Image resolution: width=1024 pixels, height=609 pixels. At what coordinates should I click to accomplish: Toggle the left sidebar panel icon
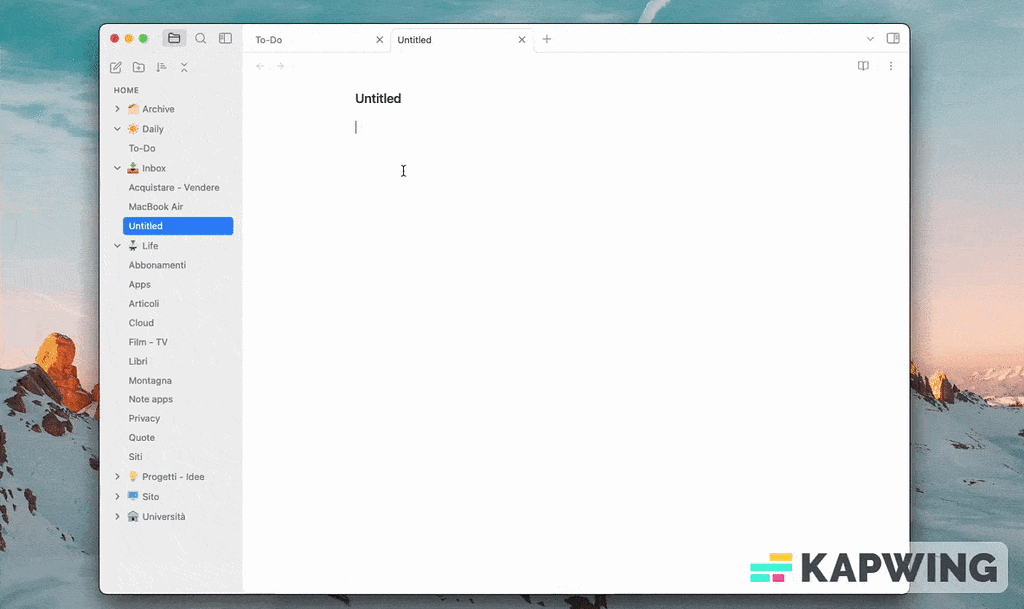coord(225,38)
